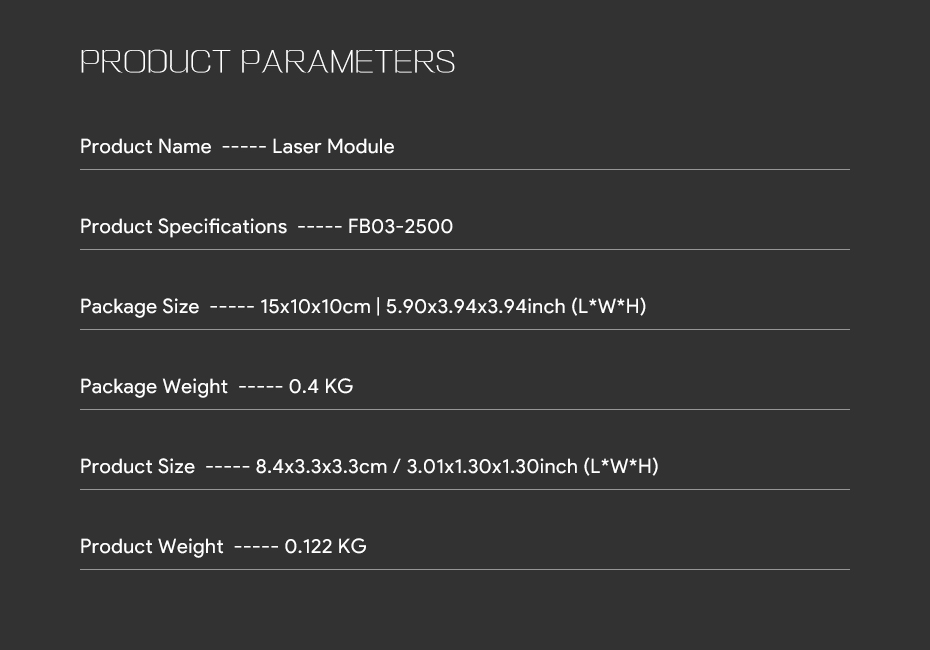Click the Package Size label

pos(139,307)
